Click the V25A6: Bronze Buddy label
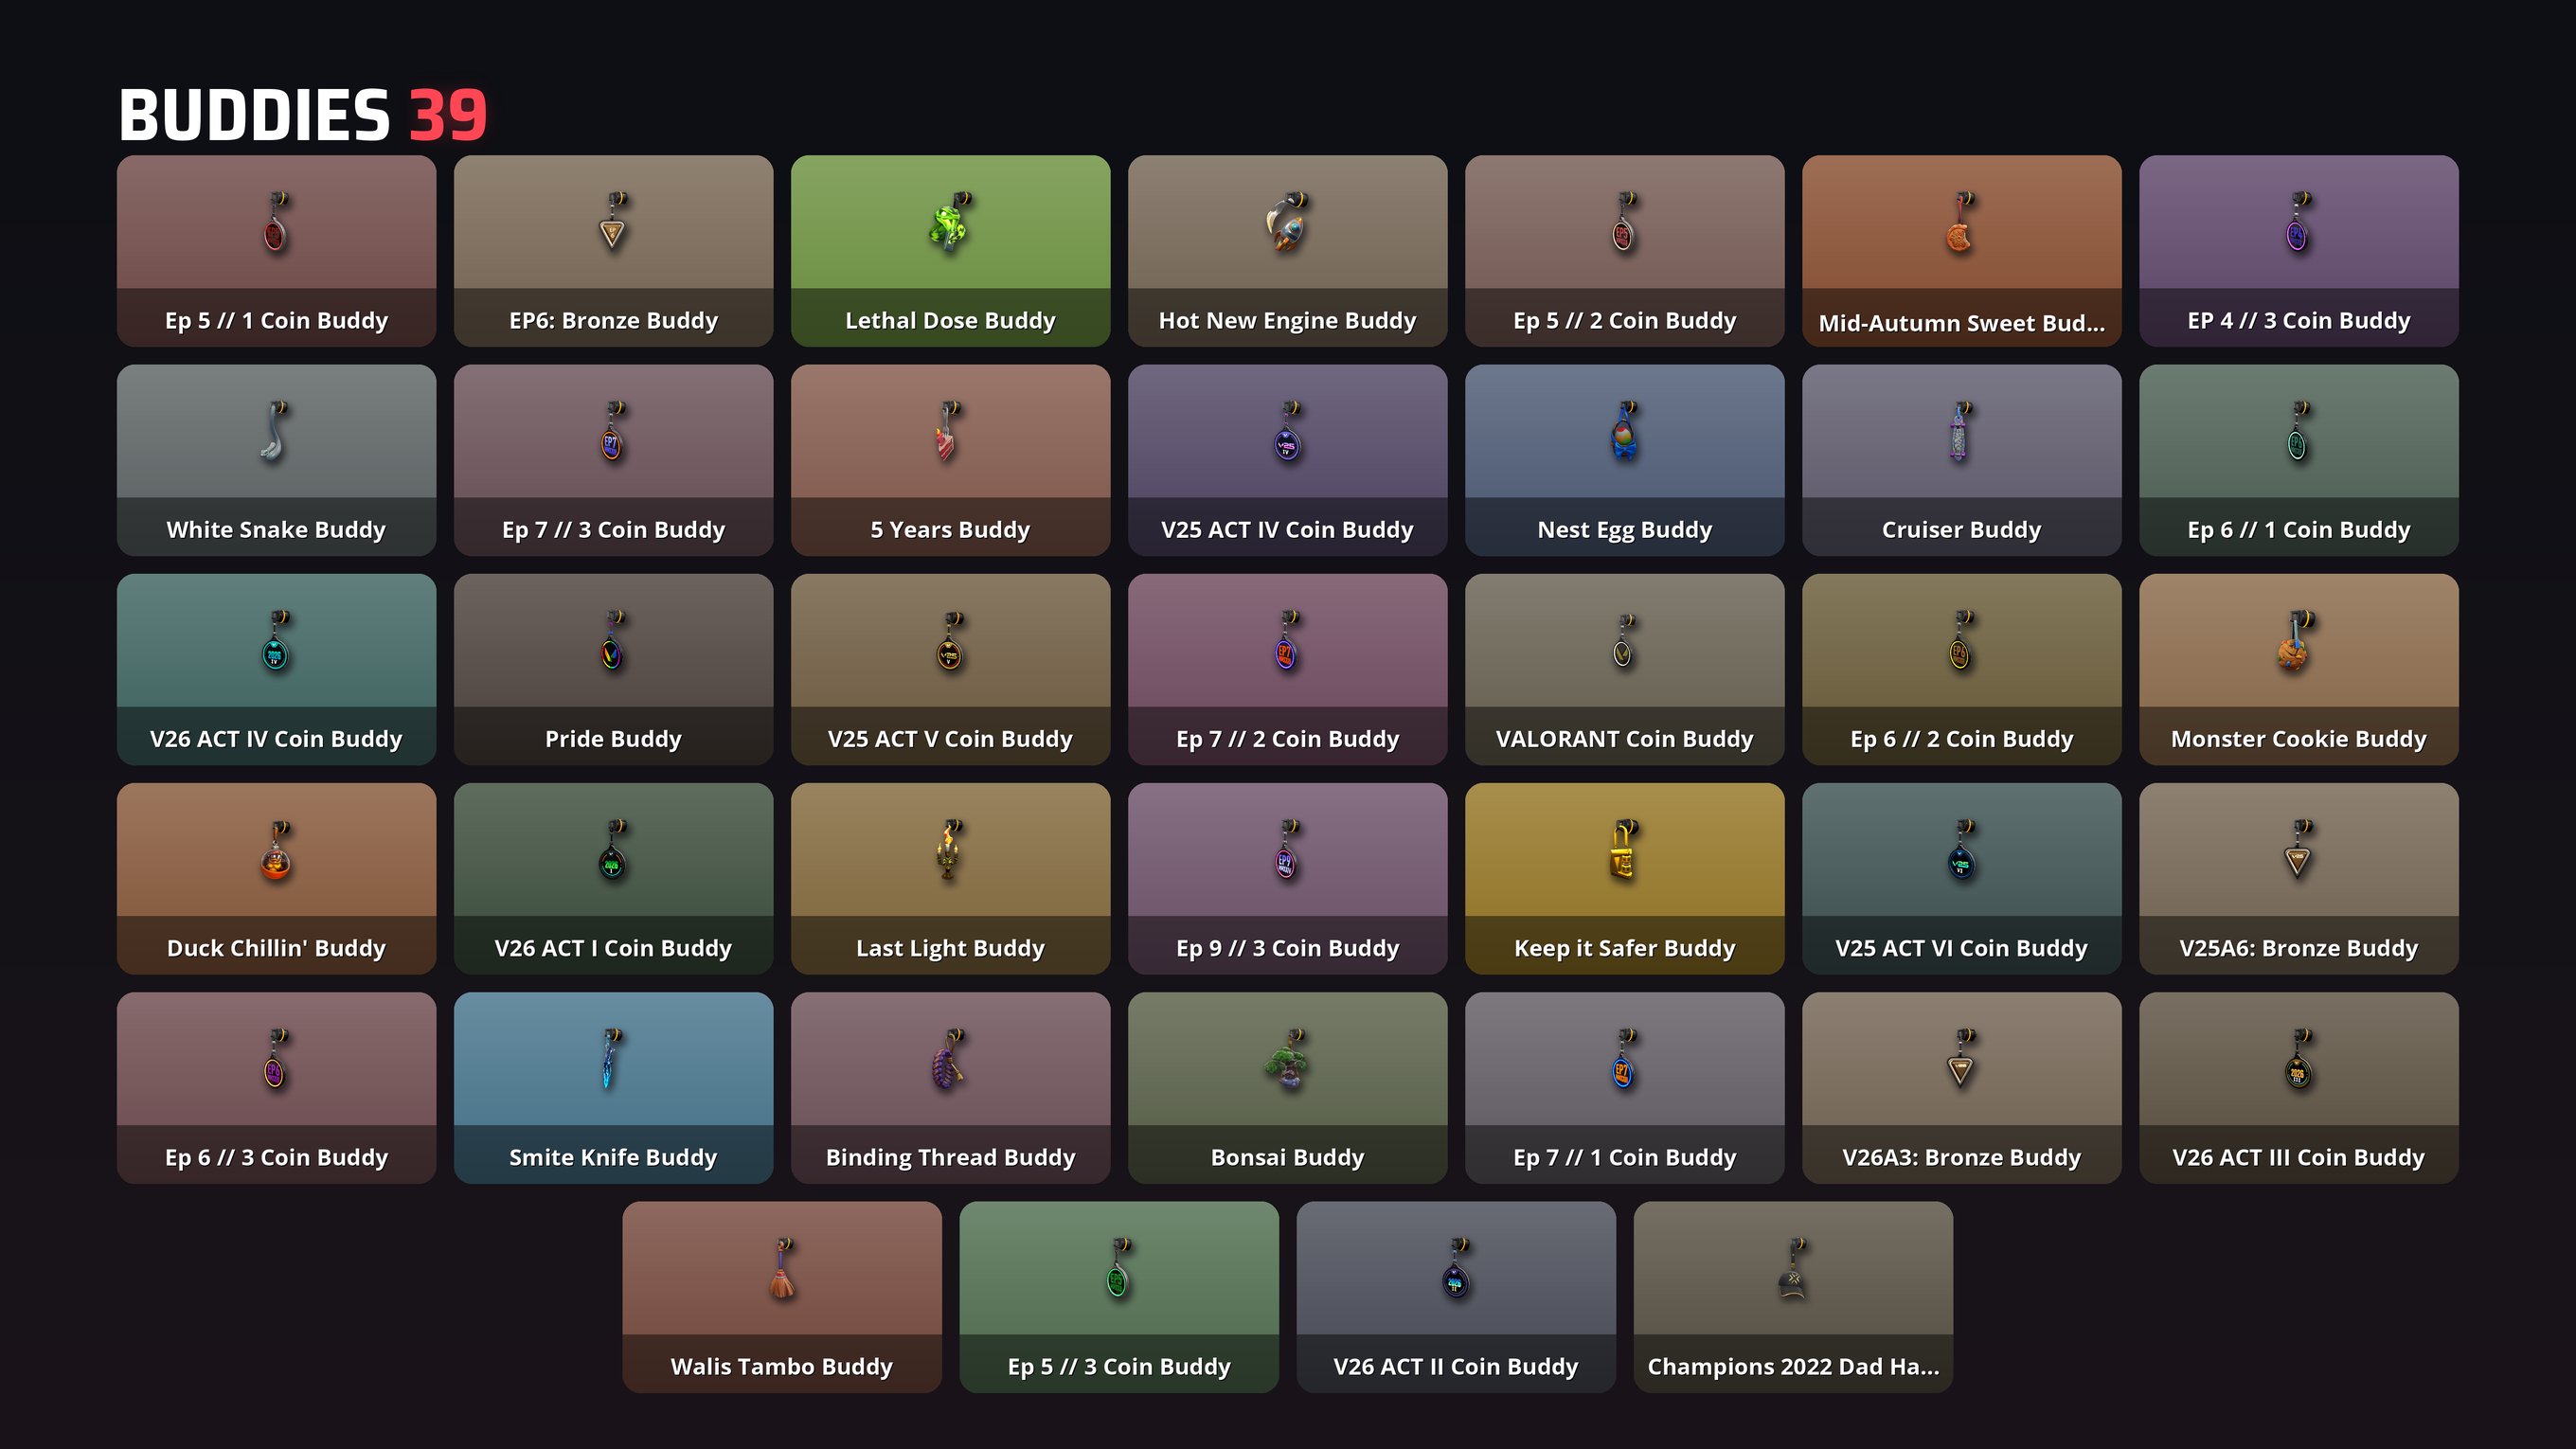 click(2298, 947)
